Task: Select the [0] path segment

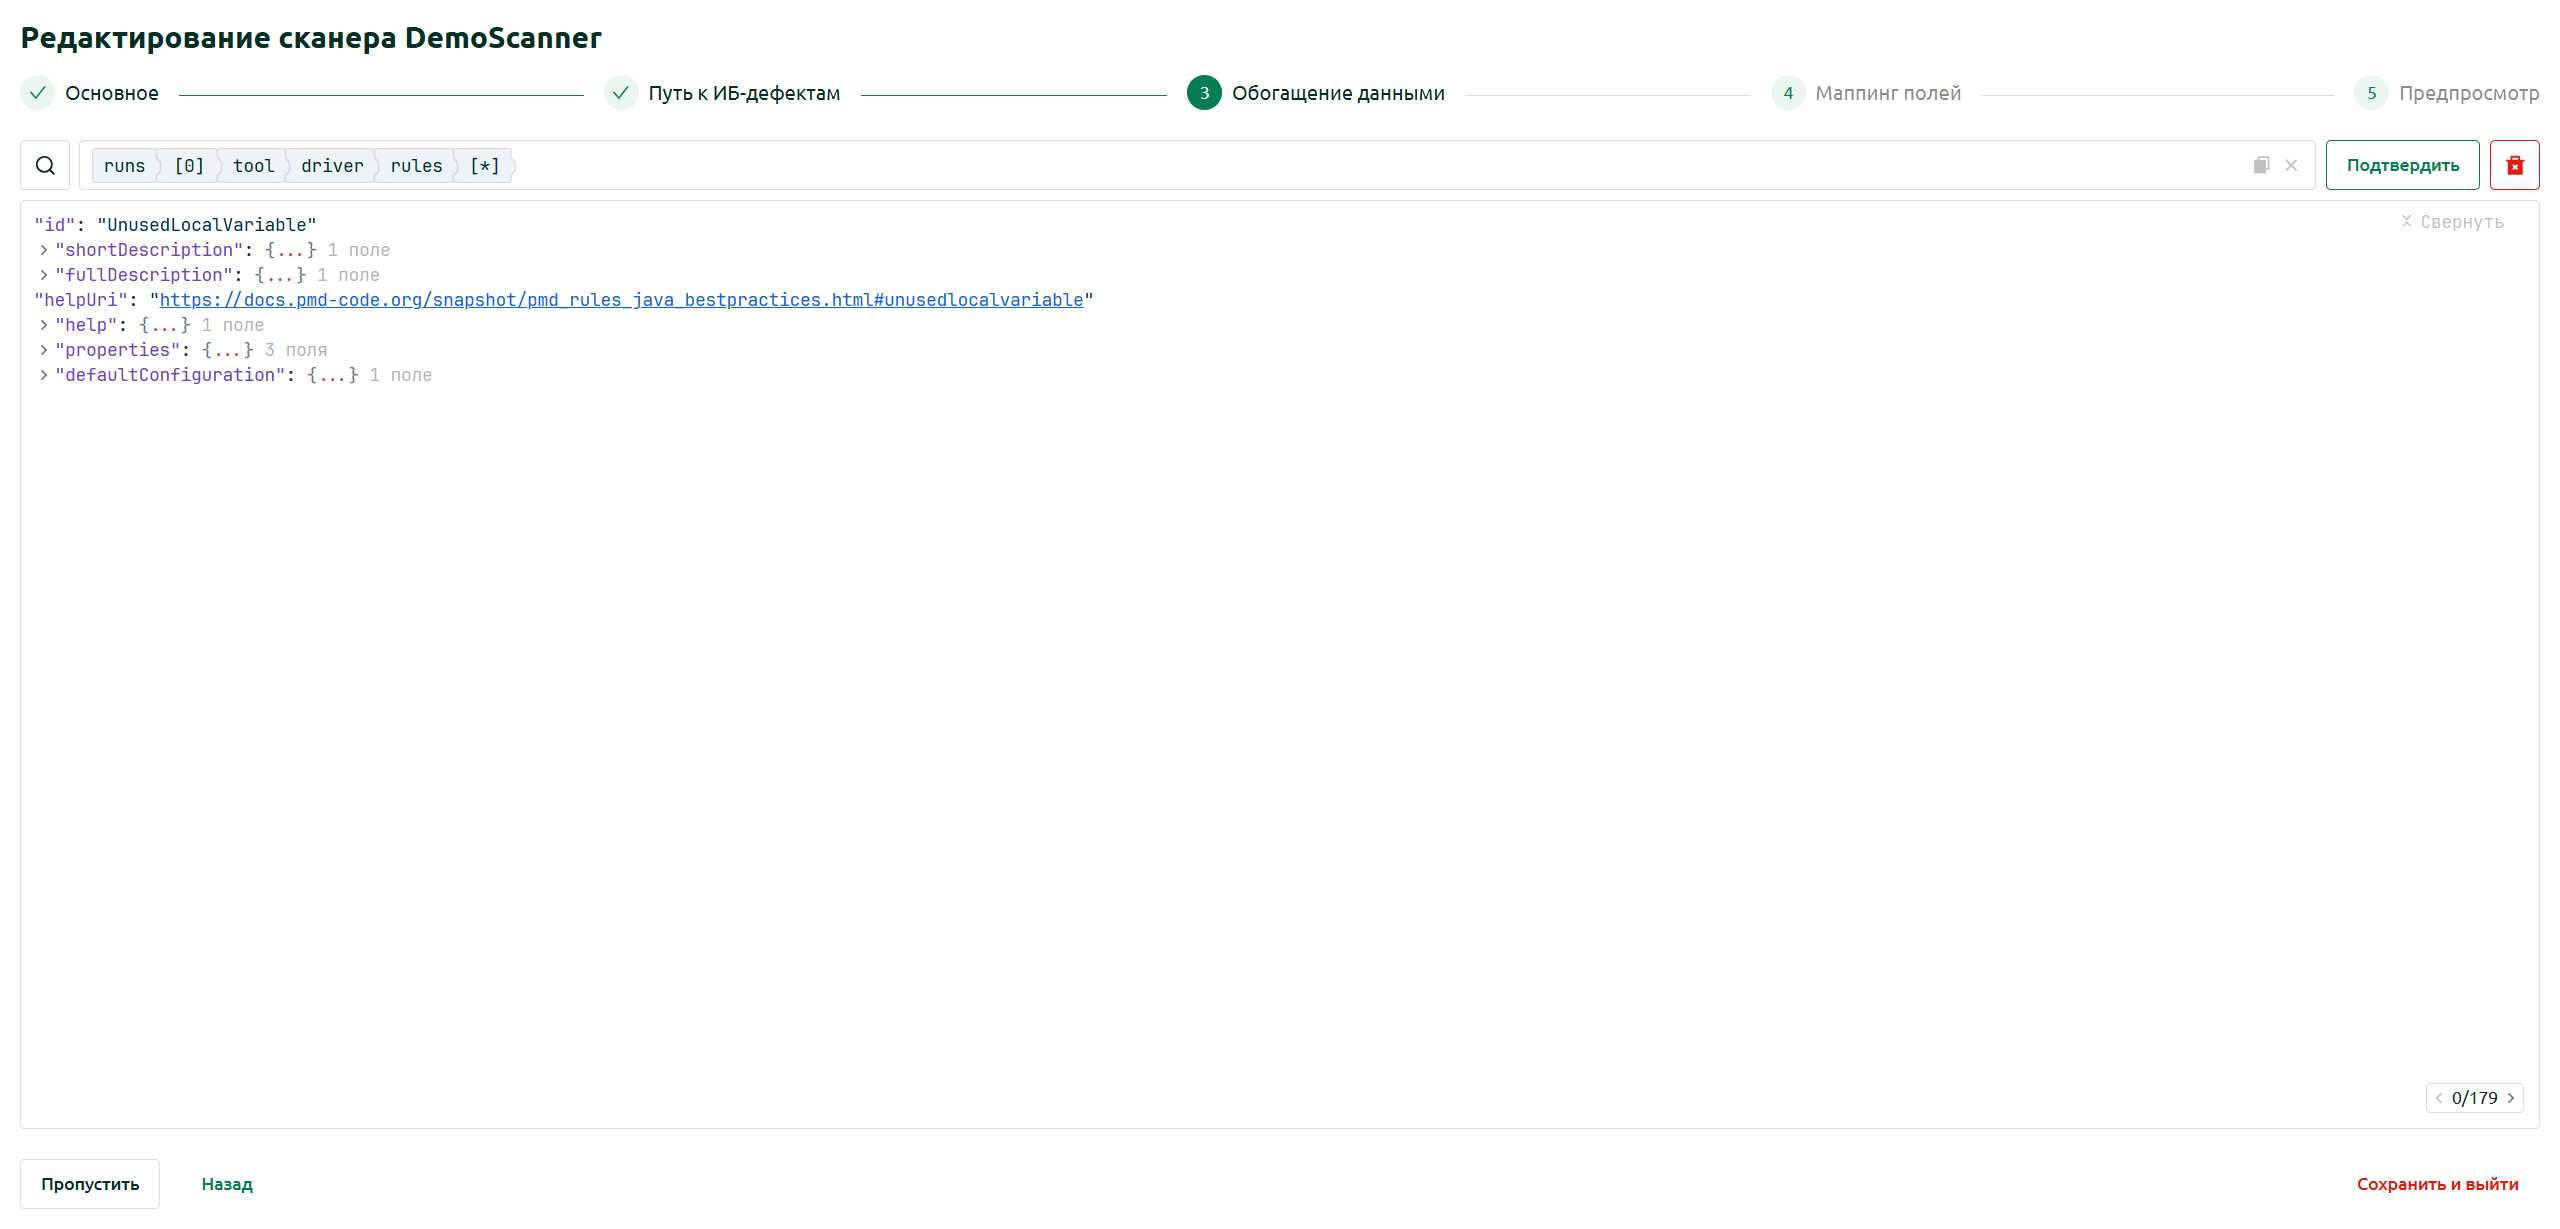Action: click(189, 166)
